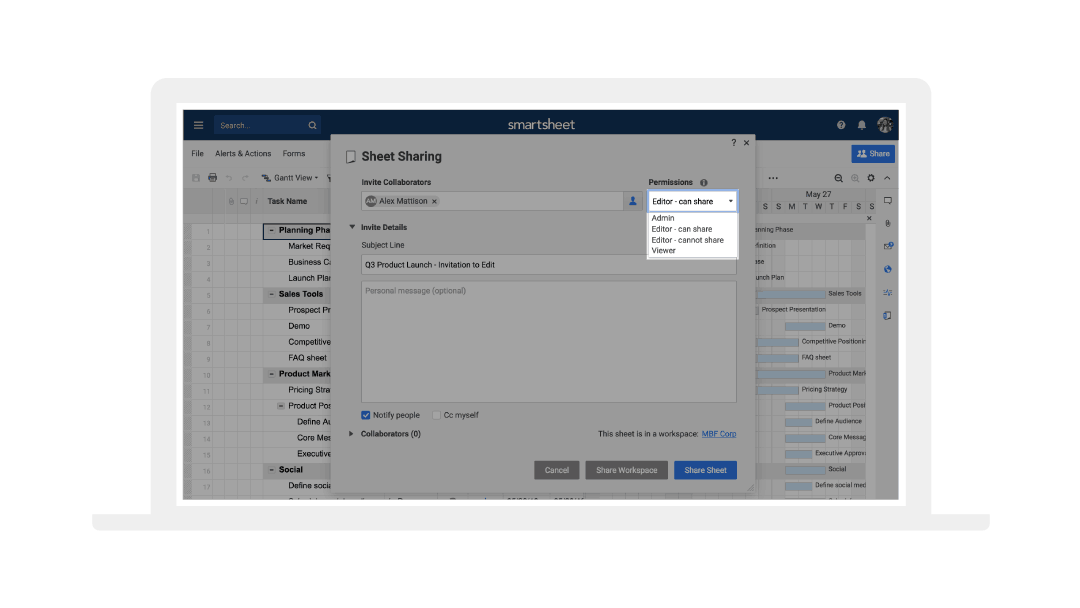Click the Subject Line input field
Screen dimensions: 1080x608
coord(549,264)
